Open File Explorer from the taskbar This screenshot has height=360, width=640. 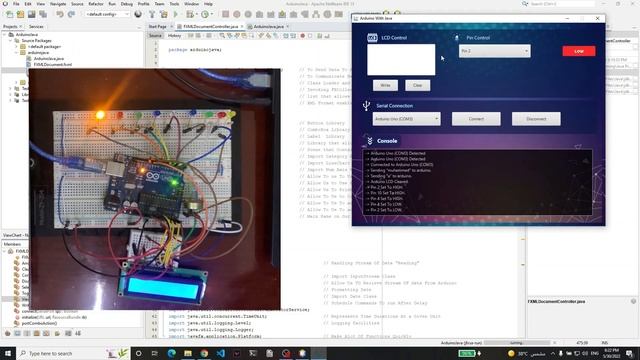[188, 353]
